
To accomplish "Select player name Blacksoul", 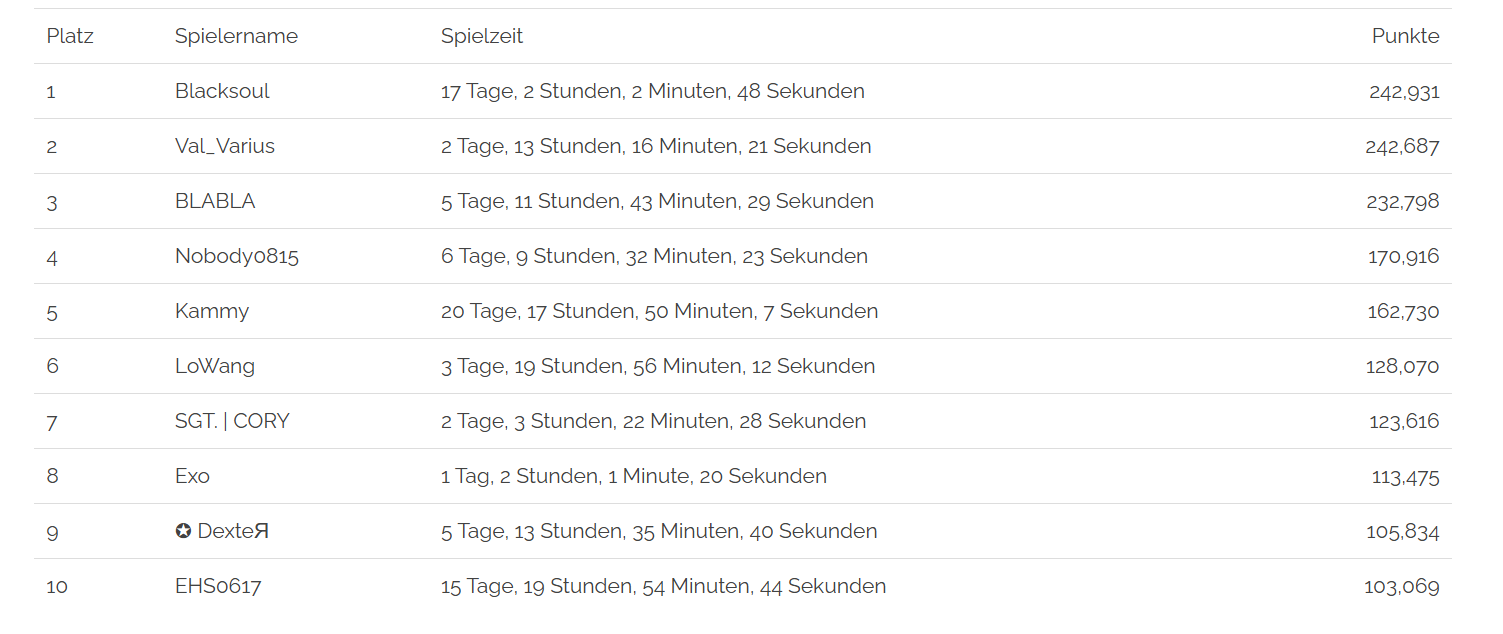I will tap(222, 92).
